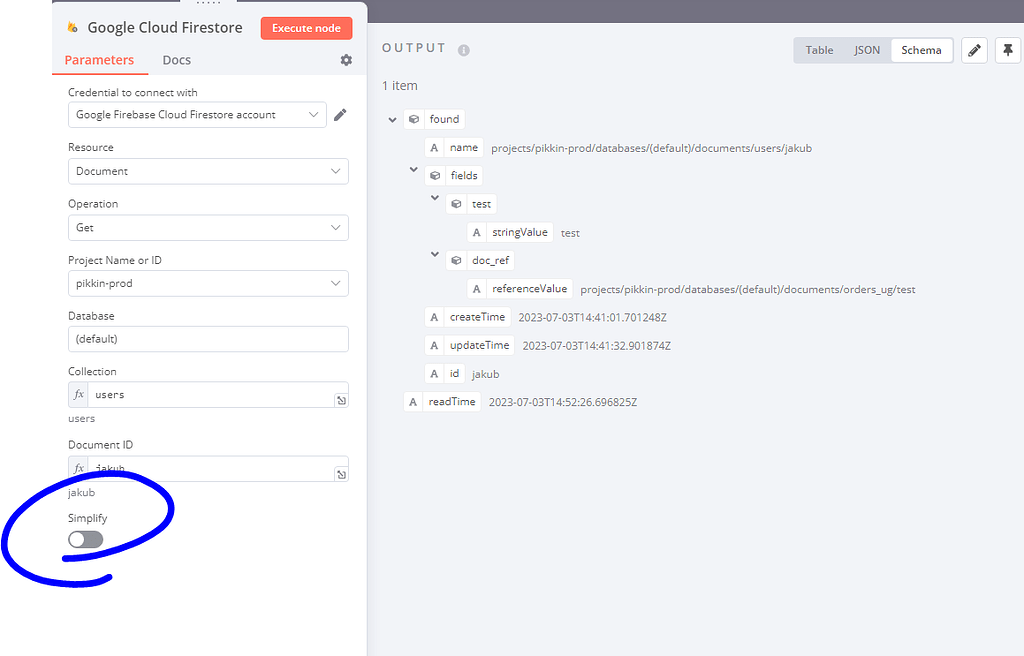Click the fx icon on Collection field
Screen dimensions: 1024x656
tap(78, 394)
